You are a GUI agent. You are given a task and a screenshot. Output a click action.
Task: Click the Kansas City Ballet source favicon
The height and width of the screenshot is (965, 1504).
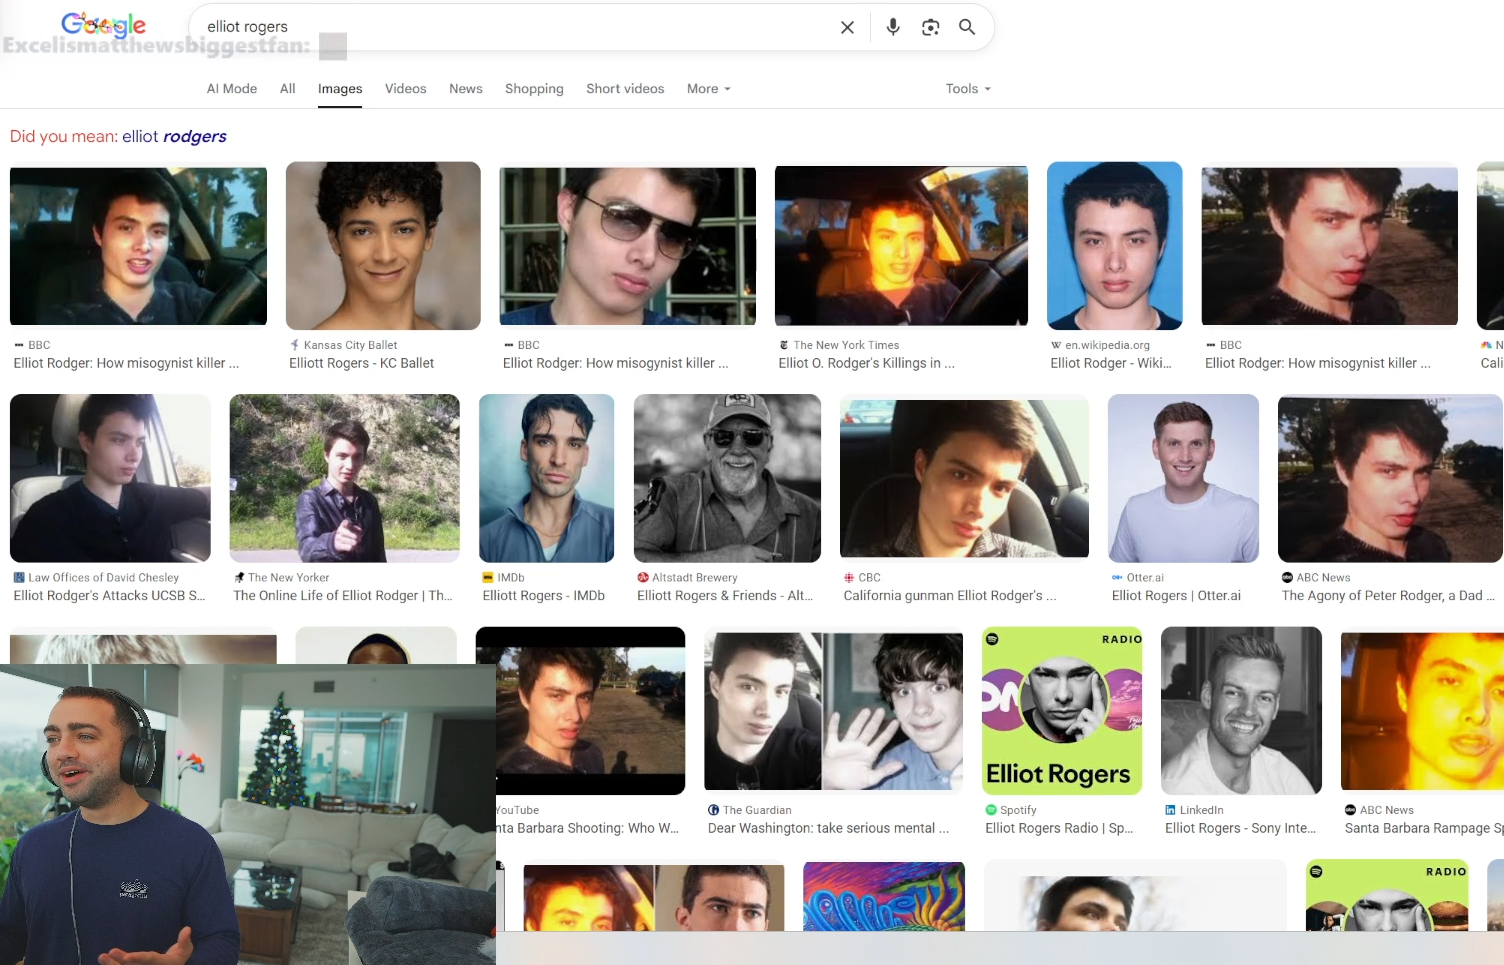coord(295,345)
